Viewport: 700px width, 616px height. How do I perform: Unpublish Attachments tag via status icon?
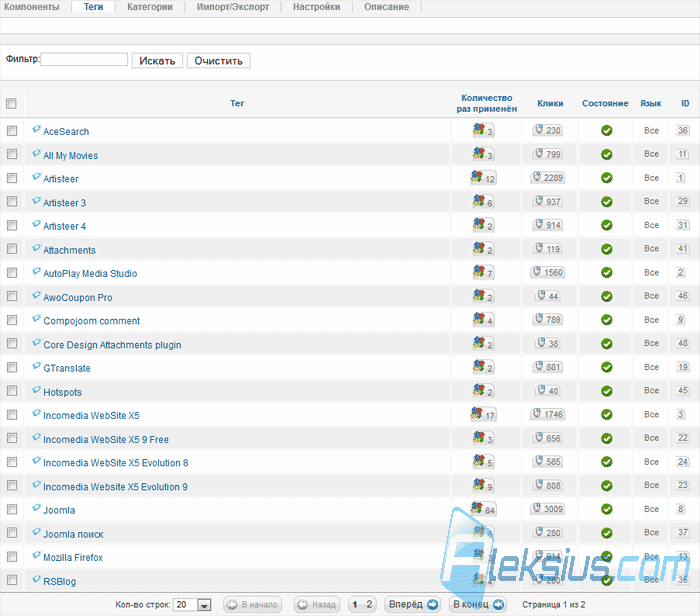pyautogui.click(x=606, y=249)
